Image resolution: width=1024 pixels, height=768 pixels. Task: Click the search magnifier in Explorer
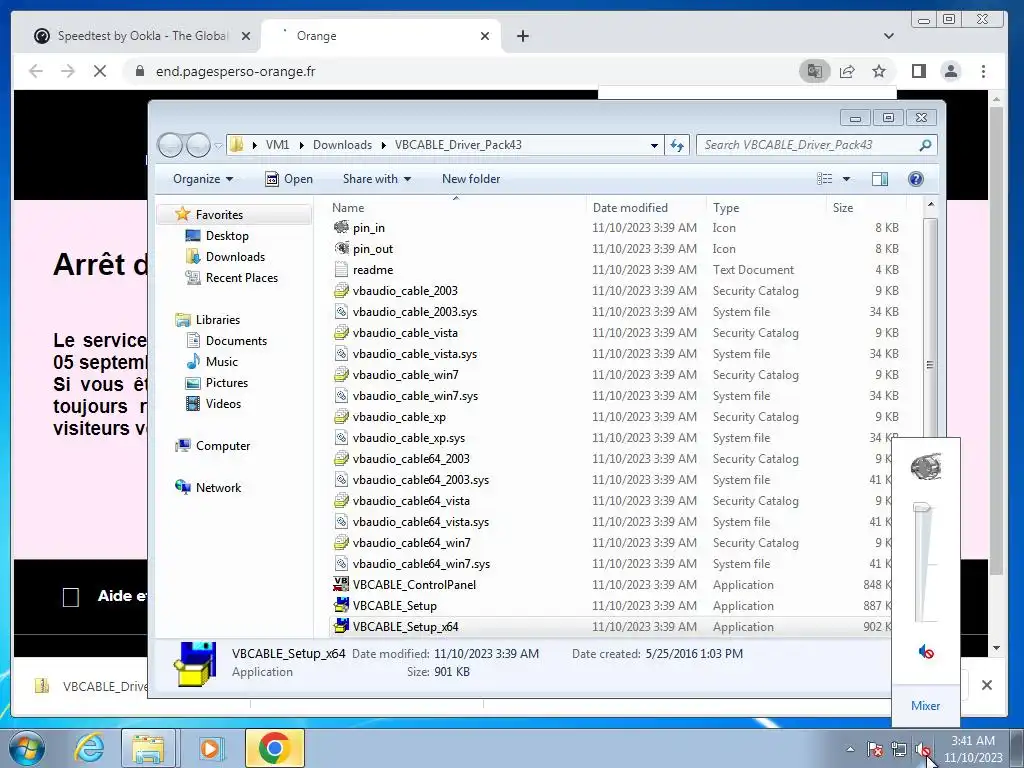(x=925, y=145)
